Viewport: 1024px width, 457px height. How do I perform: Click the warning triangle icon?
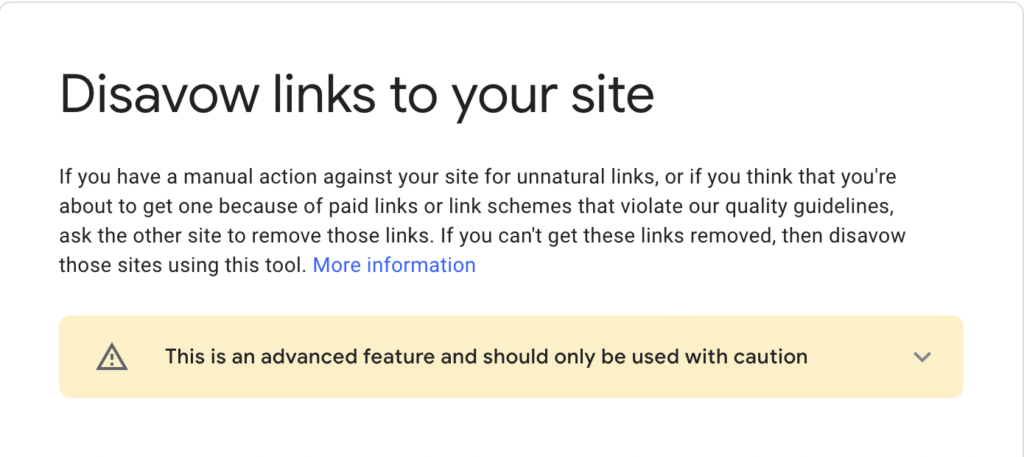point(112,357)
